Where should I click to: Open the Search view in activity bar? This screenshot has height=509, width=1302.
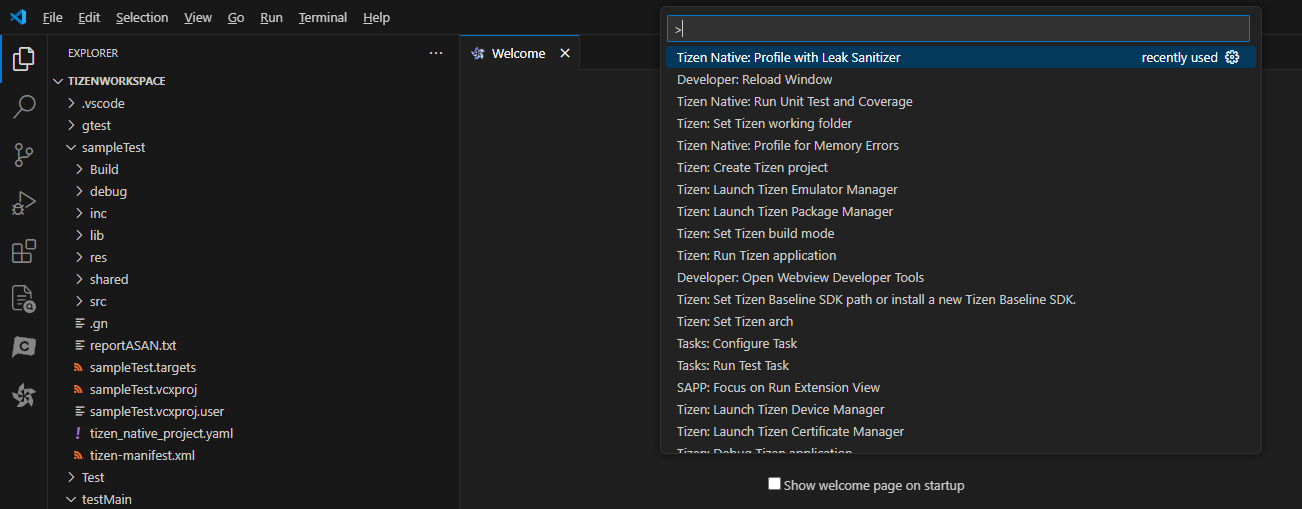[x=24, y=106]
